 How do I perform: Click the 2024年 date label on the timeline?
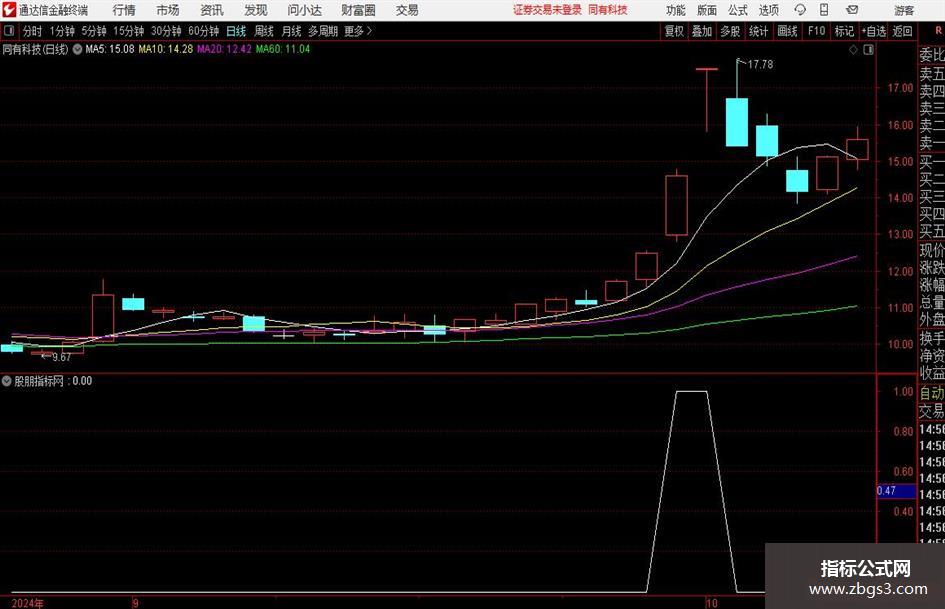[x=28, y=603]
